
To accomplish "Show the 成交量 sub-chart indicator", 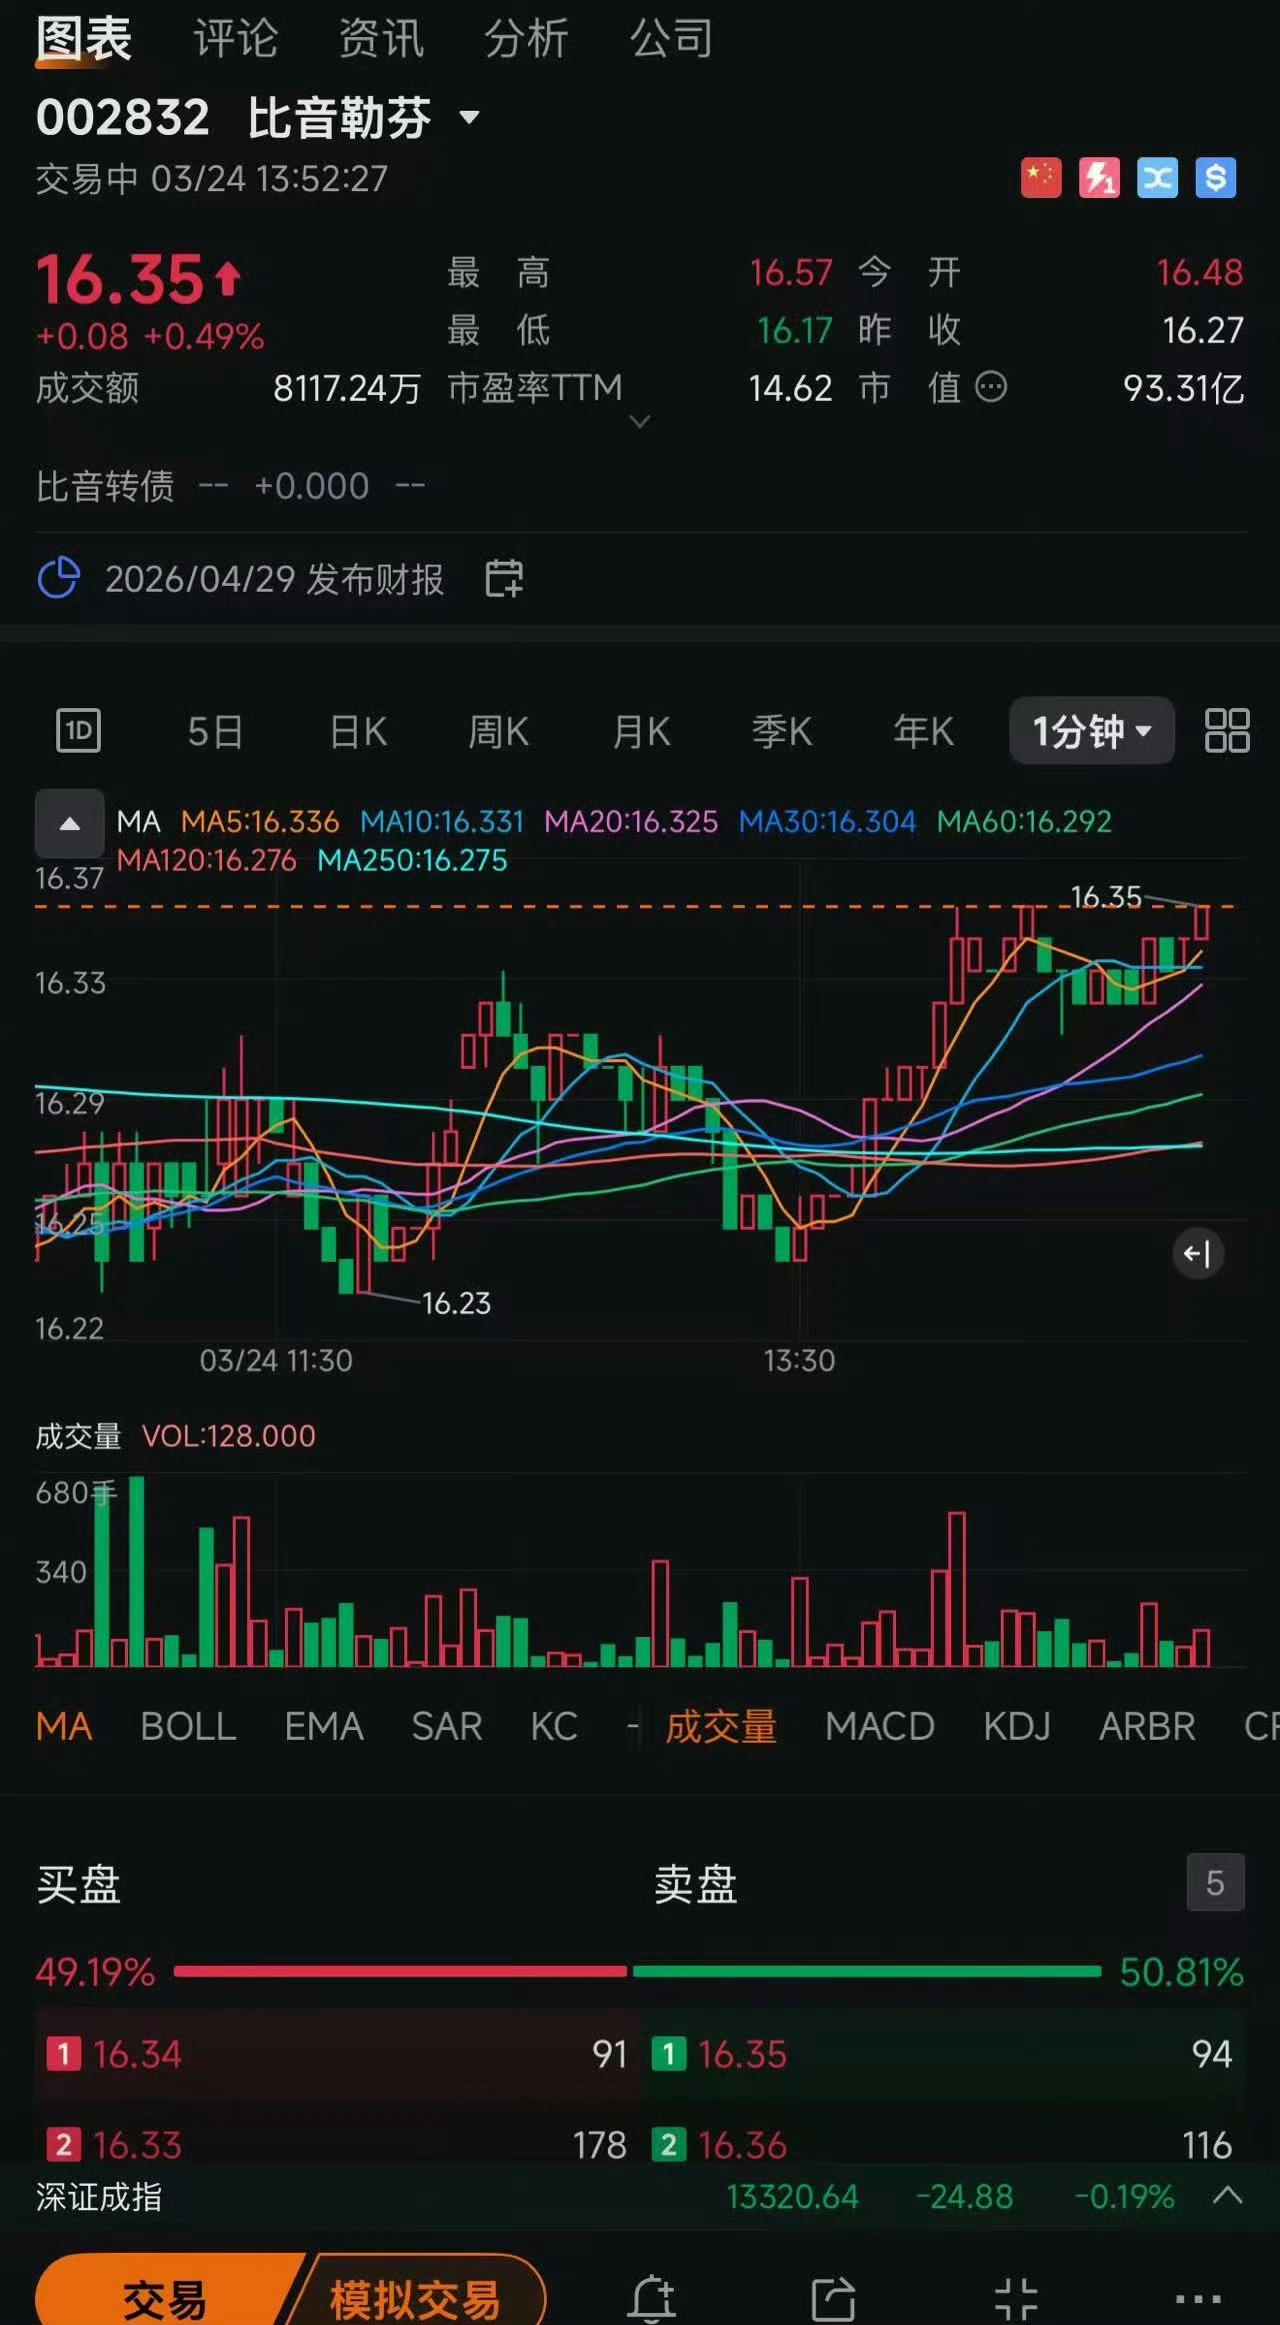I will pyautogui.click(x=721, y=1727).
